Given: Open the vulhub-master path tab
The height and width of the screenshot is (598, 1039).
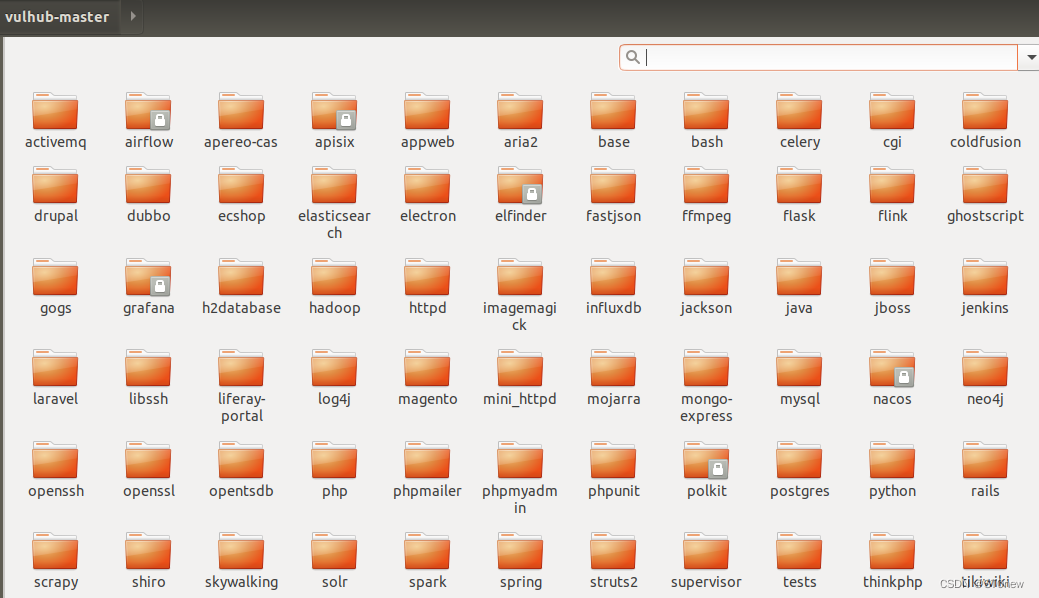Looking at the screenshot, I should coord(57,17).
